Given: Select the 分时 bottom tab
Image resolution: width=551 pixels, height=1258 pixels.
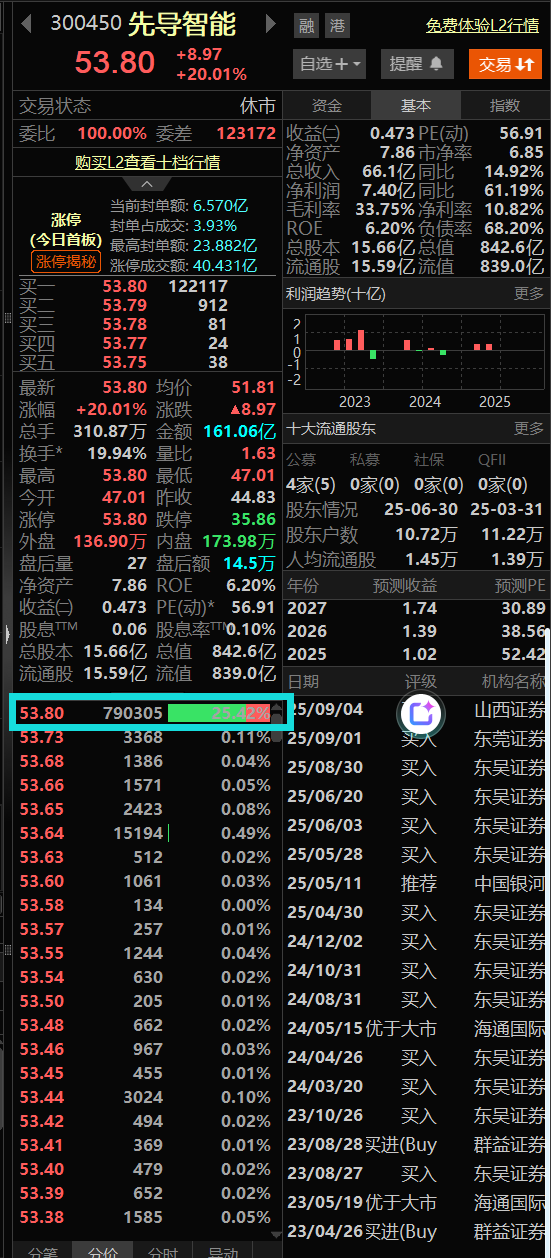Looking at the screenshot, I should coord(163,1249).
